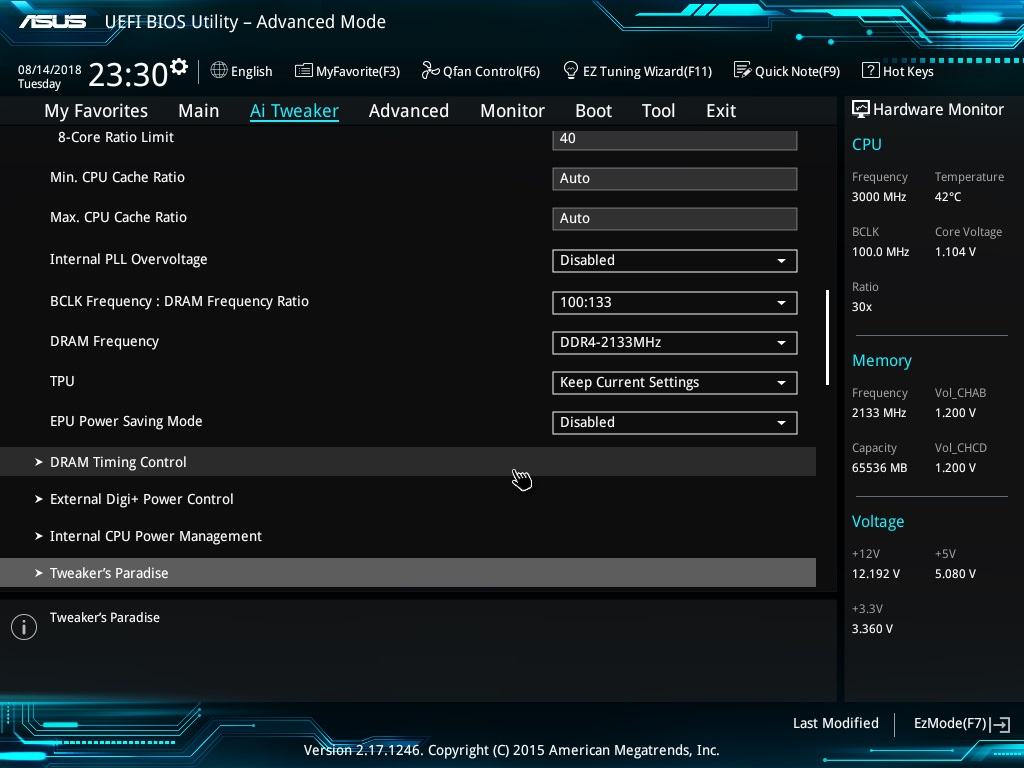This screenshot has width=1024, height=768.
Task: Click the BCLK Frequency : DRAM Frequency Ratio label
Action: pyautogui.click(x=180, y=302)
